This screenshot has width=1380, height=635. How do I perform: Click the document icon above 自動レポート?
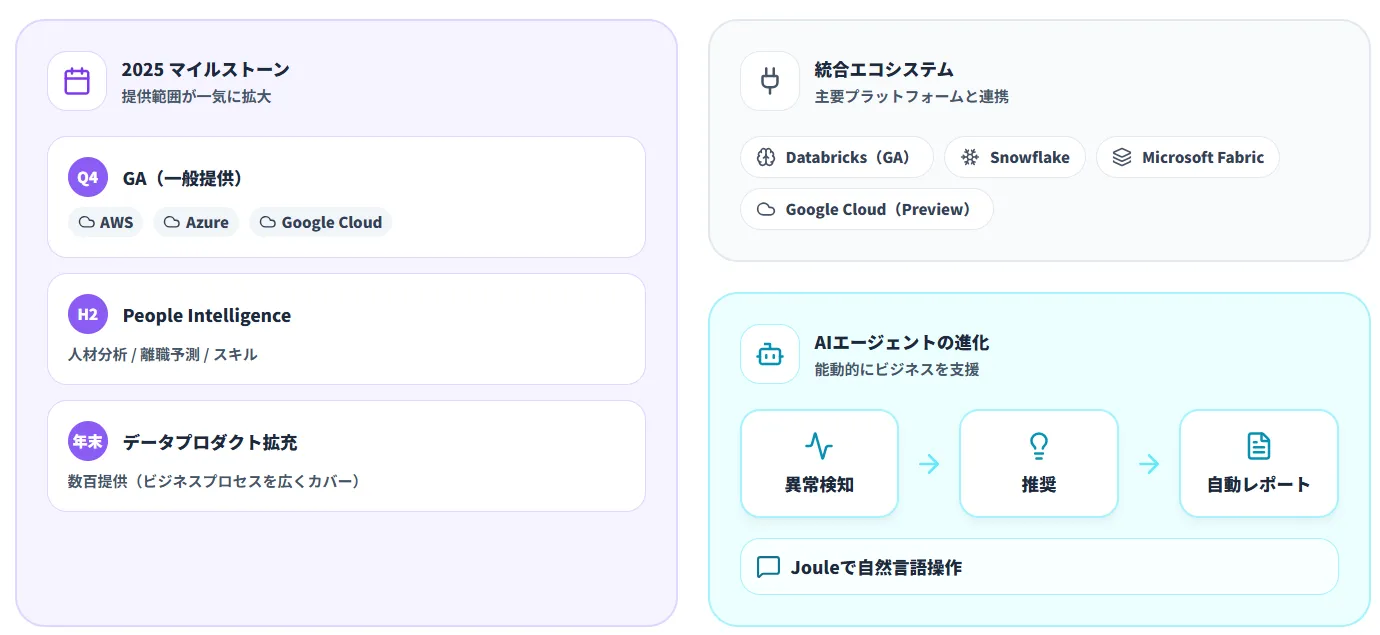point(1258,446)
